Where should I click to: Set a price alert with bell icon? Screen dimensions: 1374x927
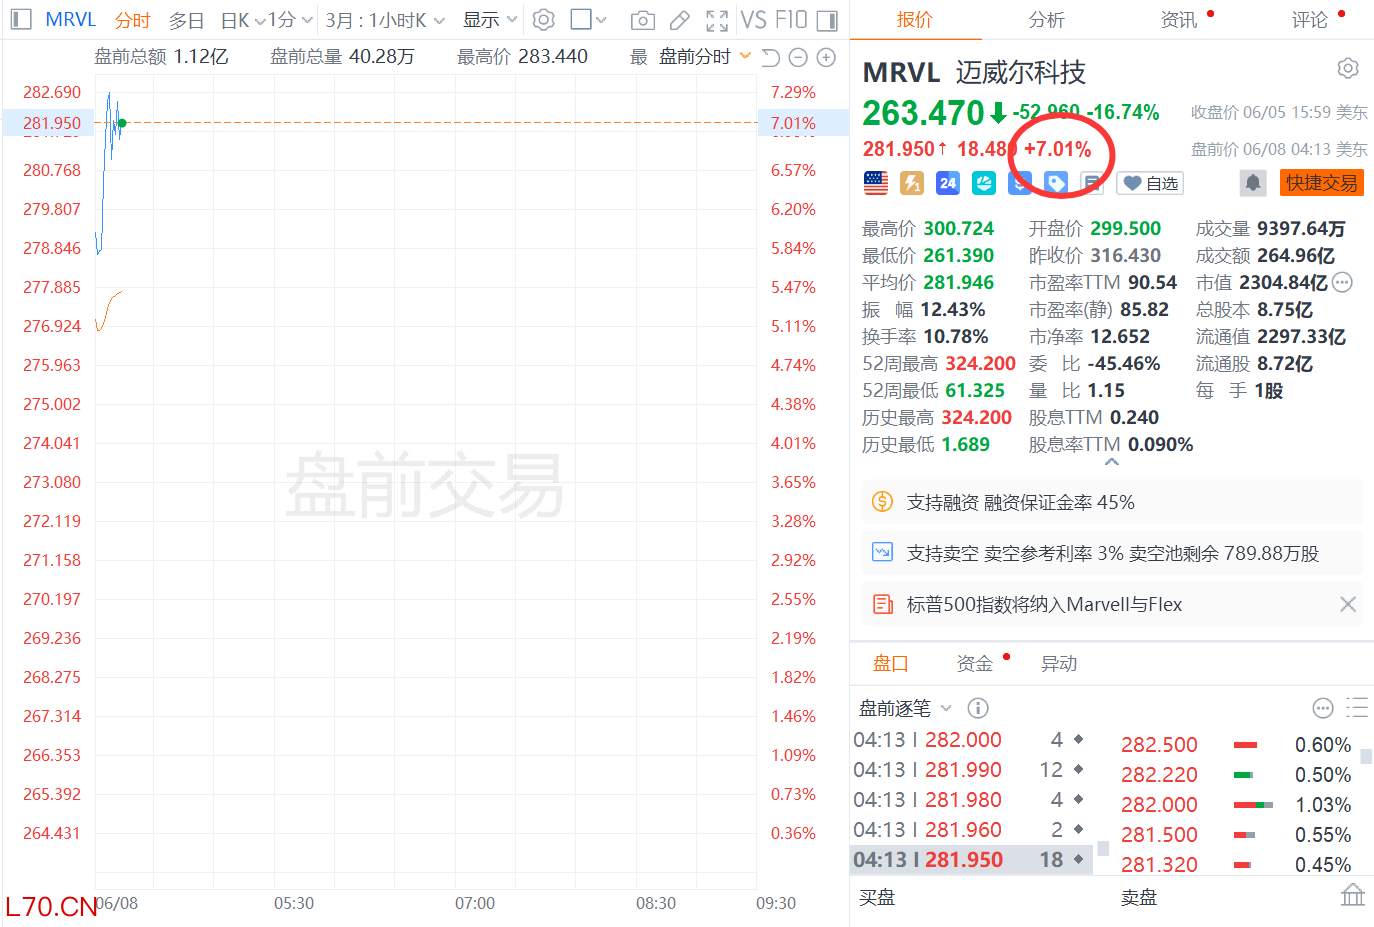[1253, 183]
